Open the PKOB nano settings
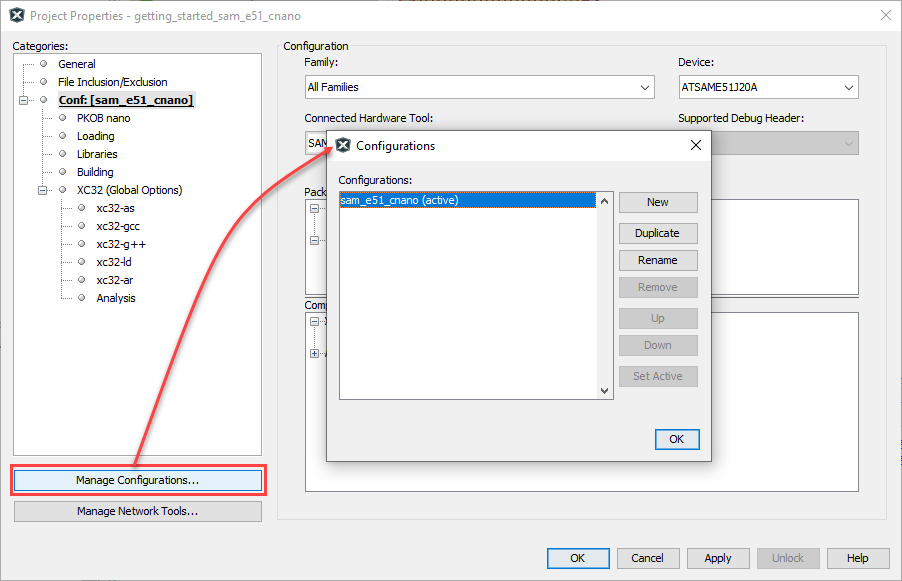This screenshot has height=581, width=902. pos(103,118)
